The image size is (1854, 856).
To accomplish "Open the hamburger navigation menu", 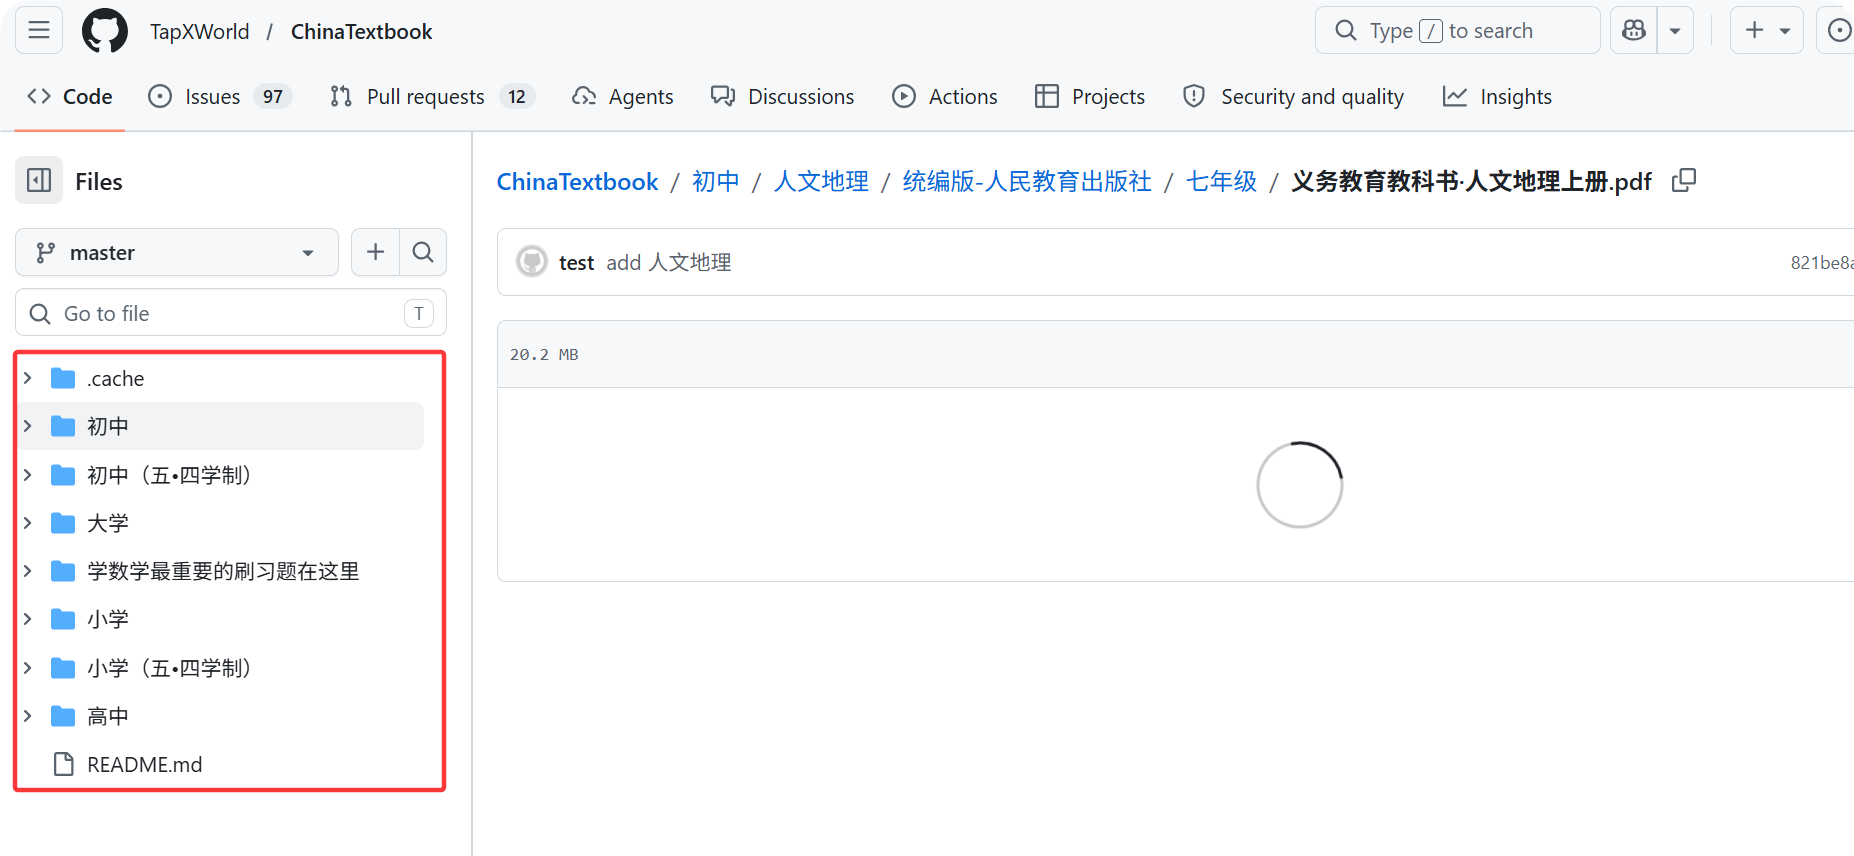I will 39,30.
